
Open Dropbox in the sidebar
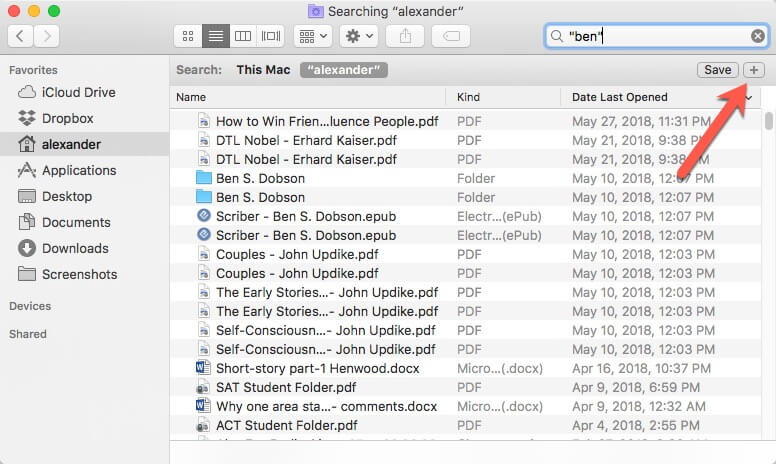point(85,118)
